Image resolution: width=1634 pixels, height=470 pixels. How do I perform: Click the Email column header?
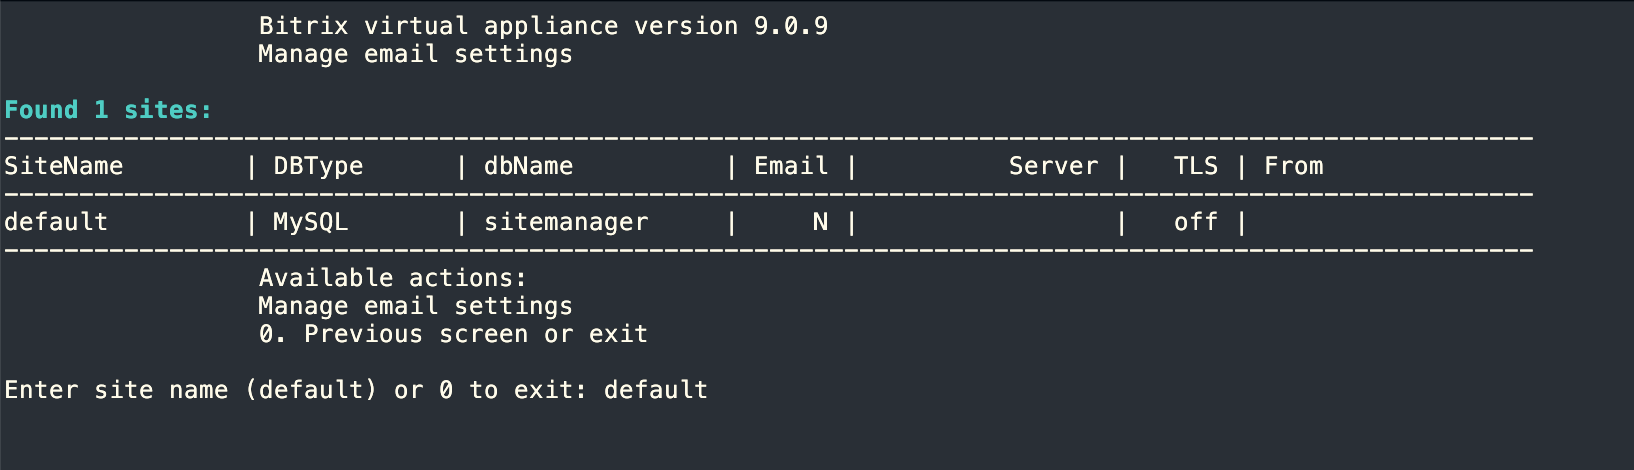(x=791, y=166)
